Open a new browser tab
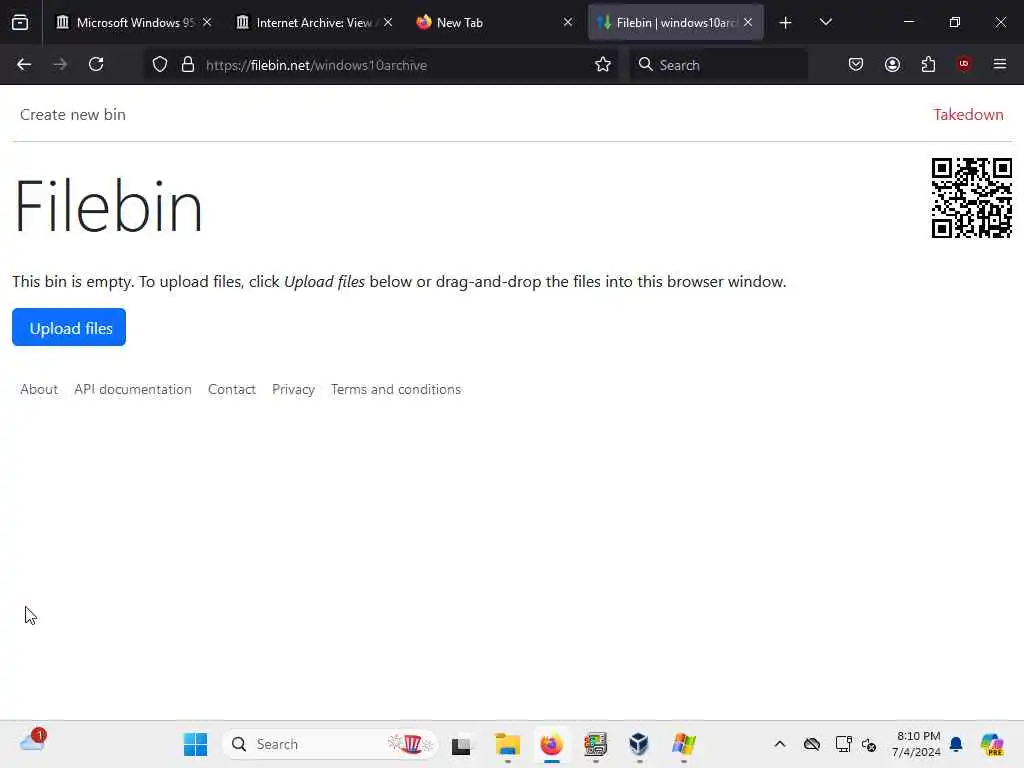The width and height of the screenshot is (1024, 768). tap(786, 23)
